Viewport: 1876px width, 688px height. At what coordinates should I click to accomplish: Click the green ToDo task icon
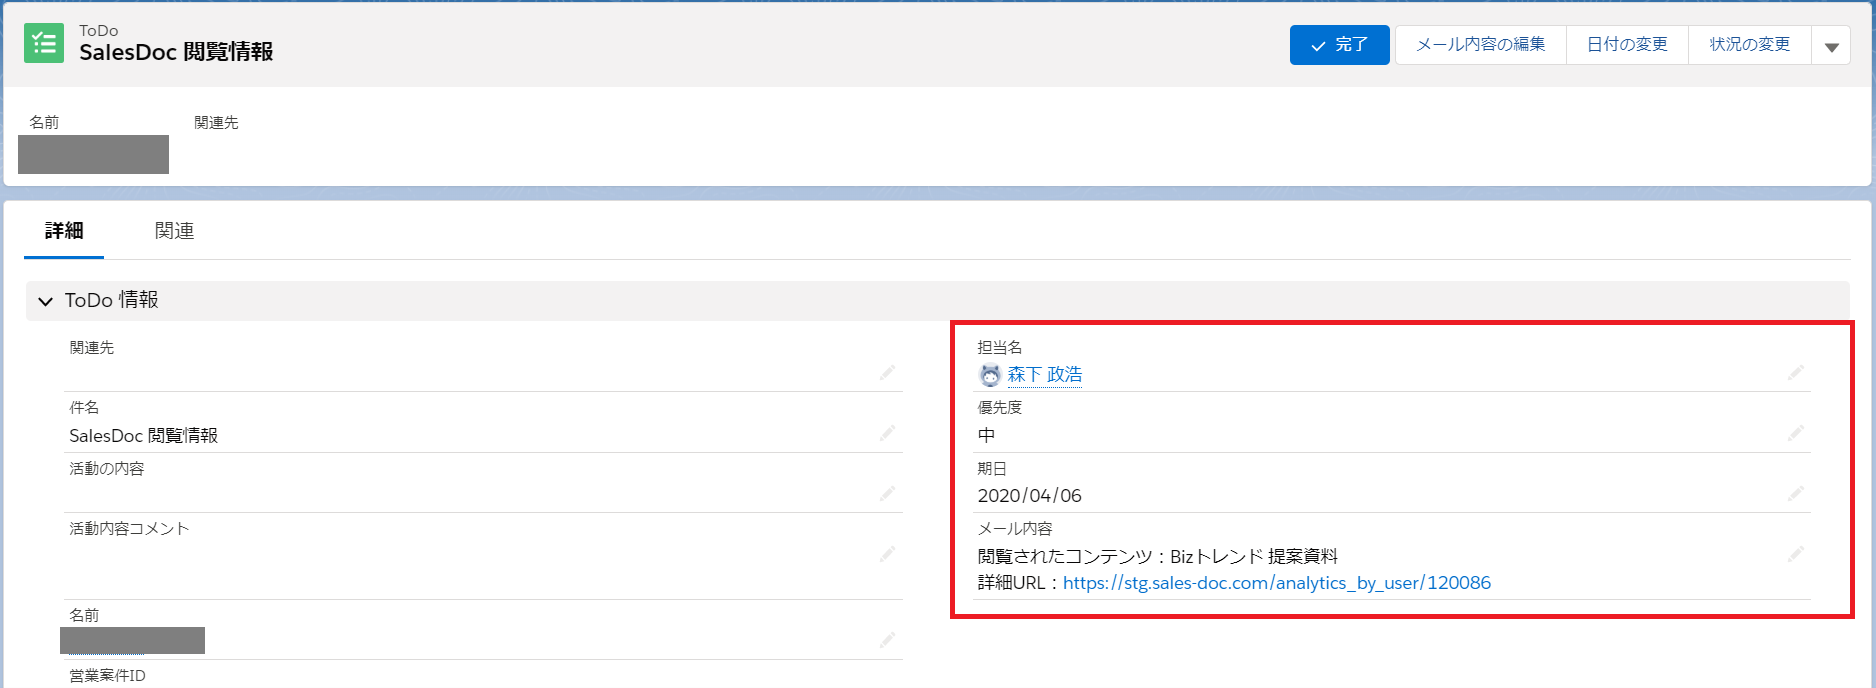(44, 43)
